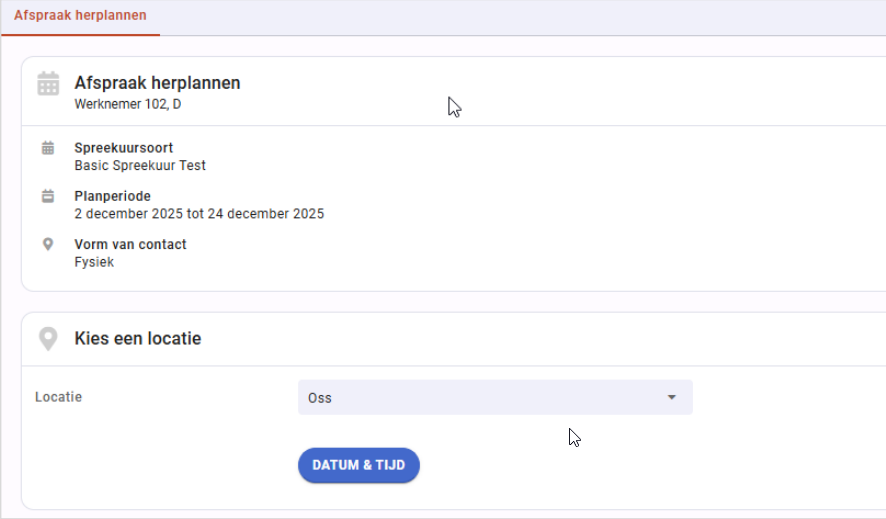Click the Vorm van contact label
This screenshot has height=519, width=886.
click(x=130, y=244)
